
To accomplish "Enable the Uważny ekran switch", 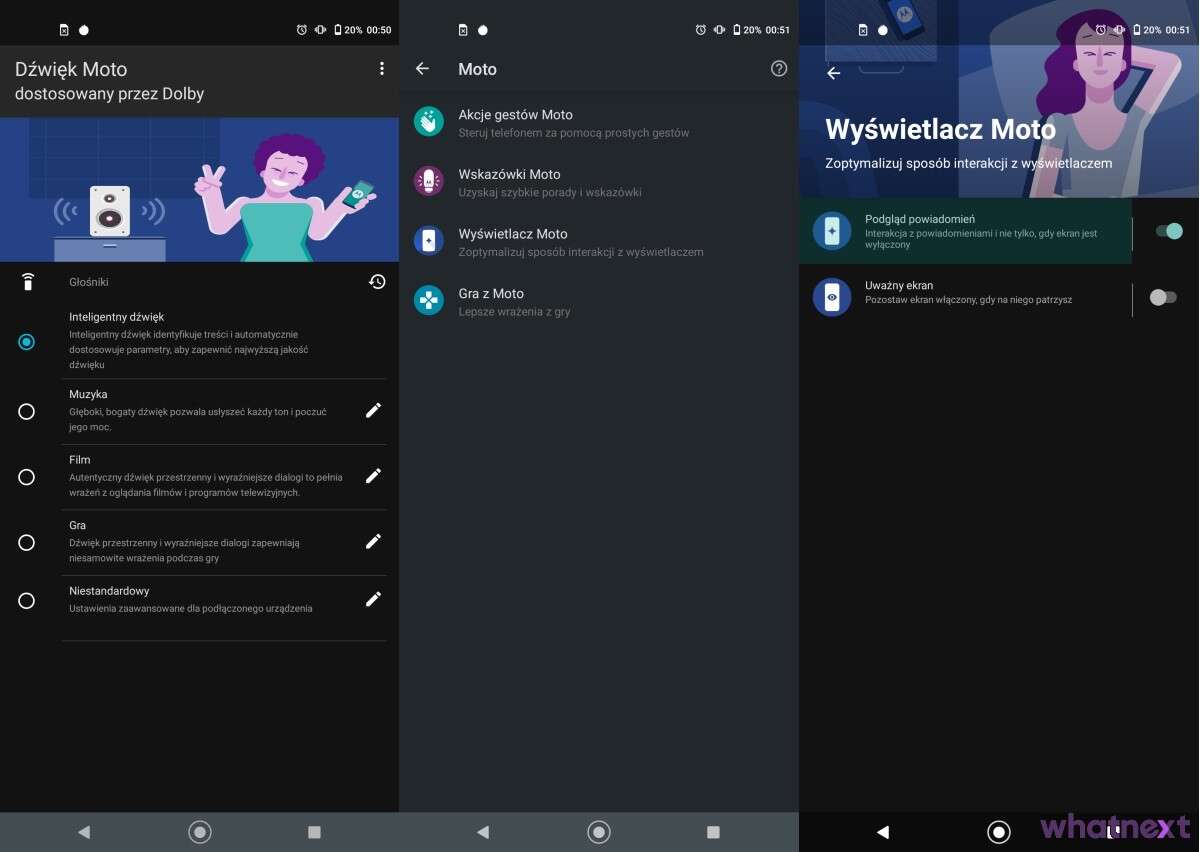I will click(1163, 297).
